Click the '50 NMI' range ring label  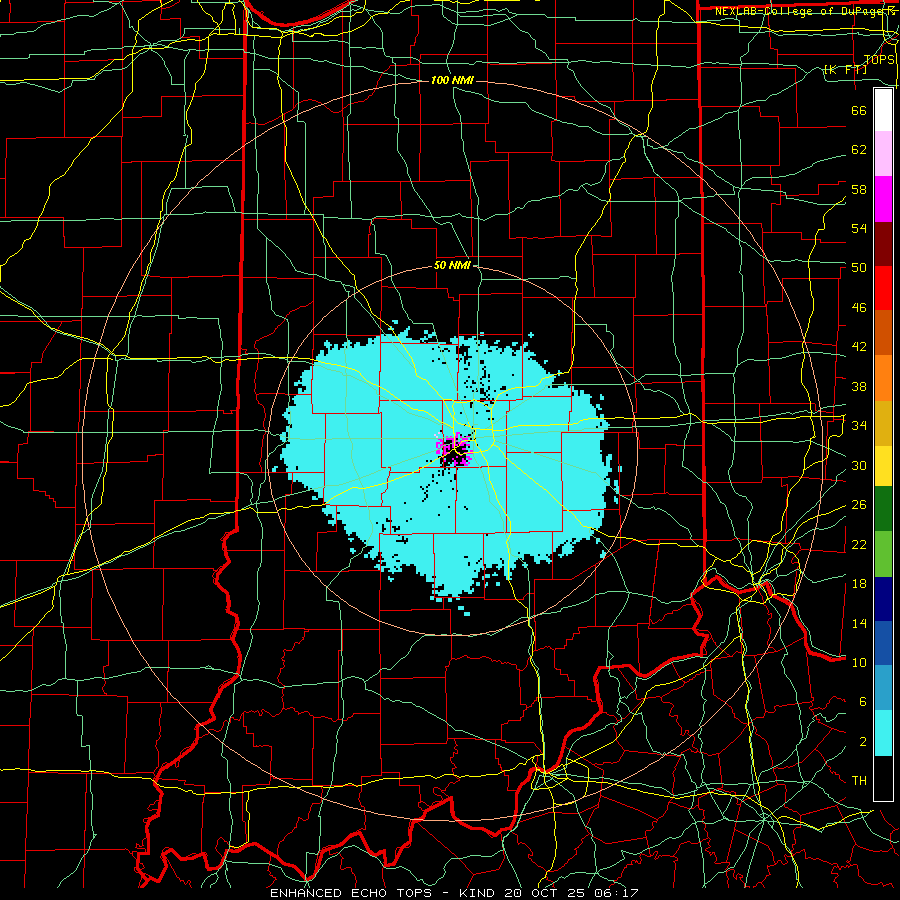coord(452,265)
